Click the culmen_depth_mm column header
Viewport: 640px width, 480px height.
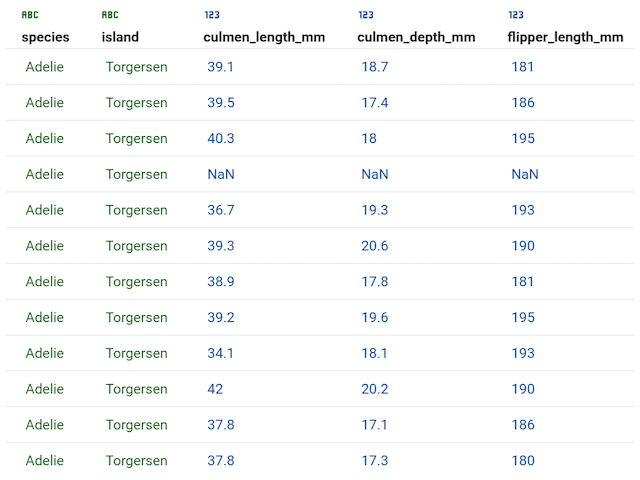(416, 37)
